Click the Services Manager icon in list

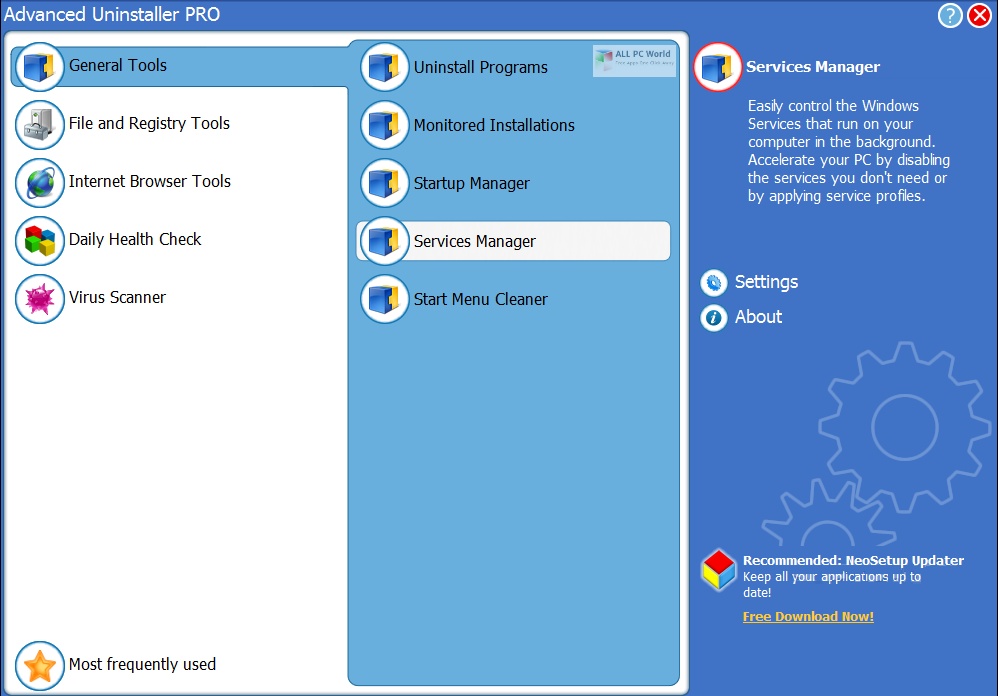point(384,240)
